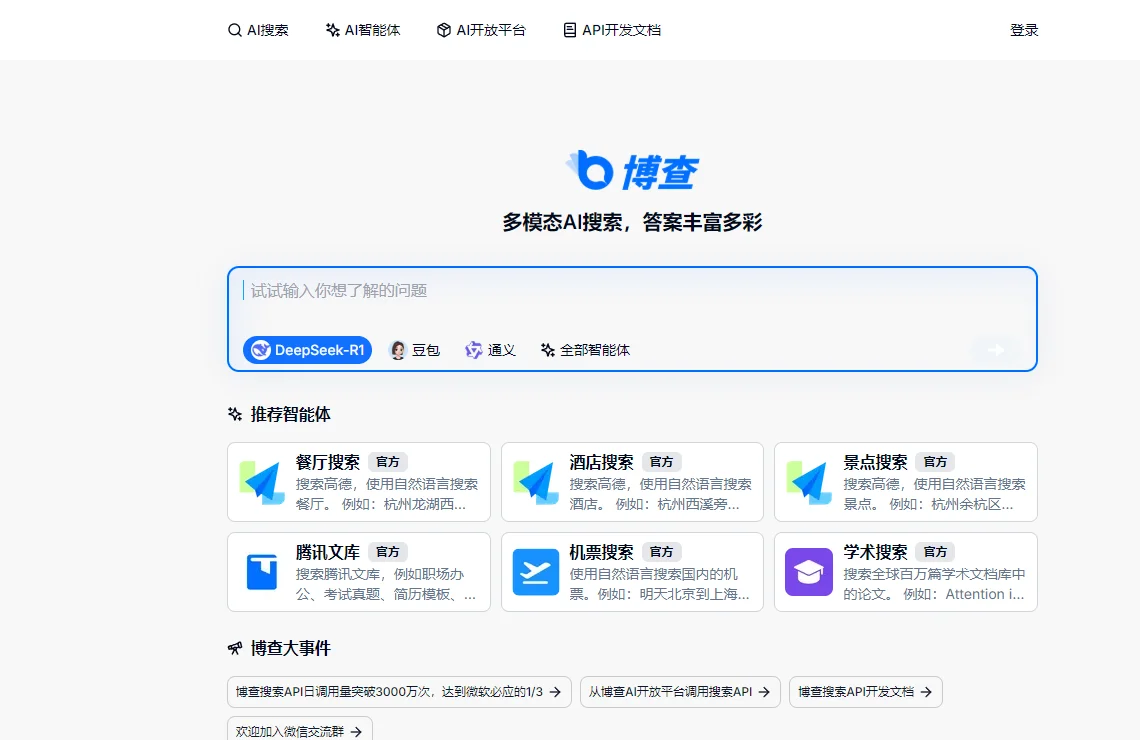1140x740 pixels.
Task: Click the send arrow button in search box
Action: pos(996,350)
